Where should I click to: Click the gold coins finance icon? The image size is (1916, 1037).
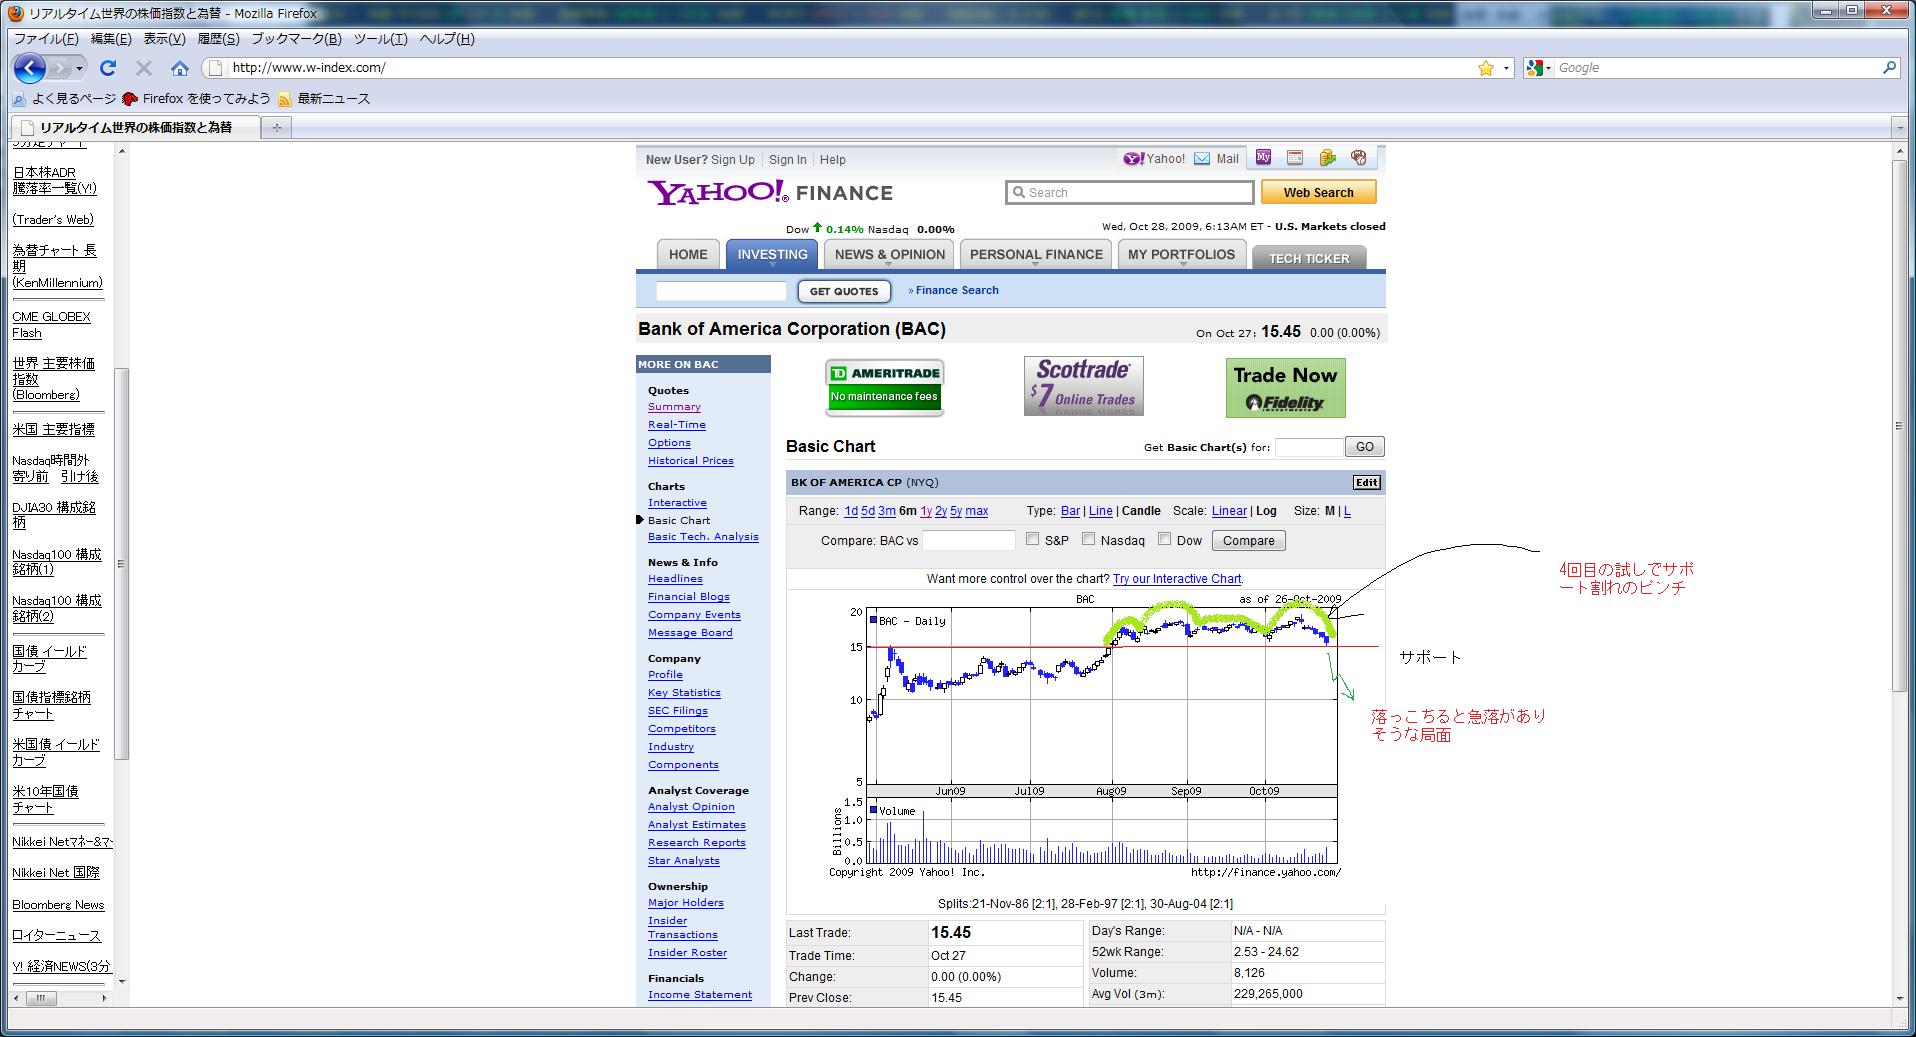coord(1327,157)
